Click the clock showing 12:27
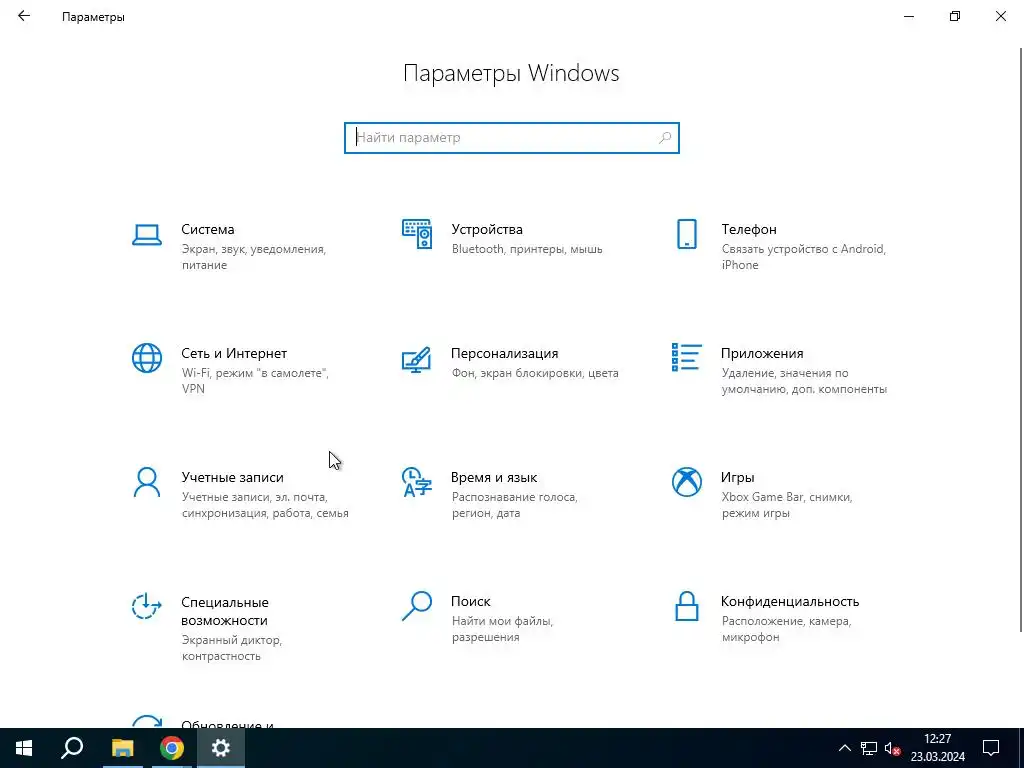1024x768 pixels. tap(937, 739)
